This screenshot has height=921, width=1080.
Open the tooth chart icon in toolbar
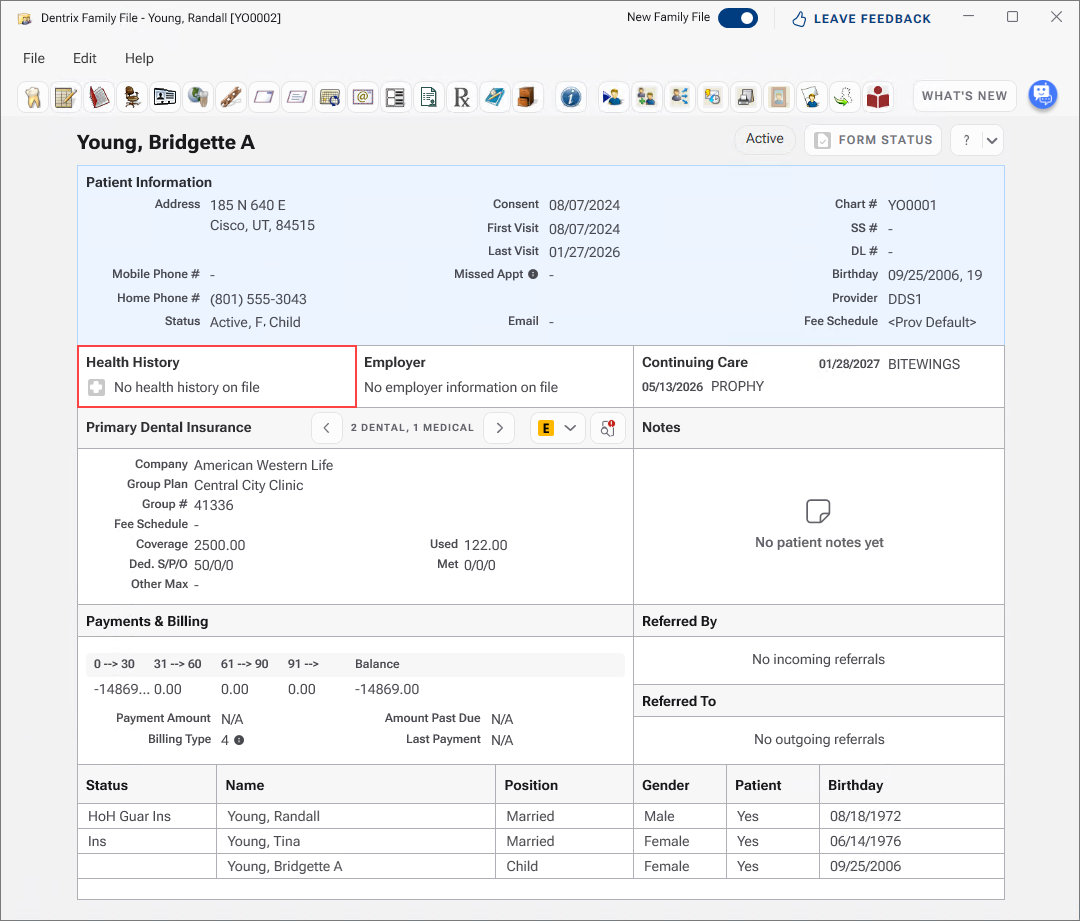pyautogui.click(x=33, y=97)
